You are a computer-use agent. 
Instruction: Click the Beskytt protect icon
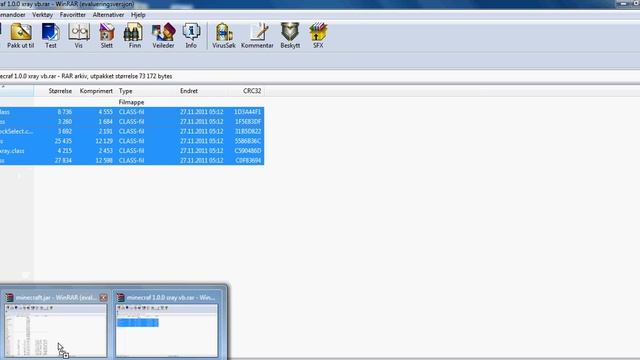[290, 36]
